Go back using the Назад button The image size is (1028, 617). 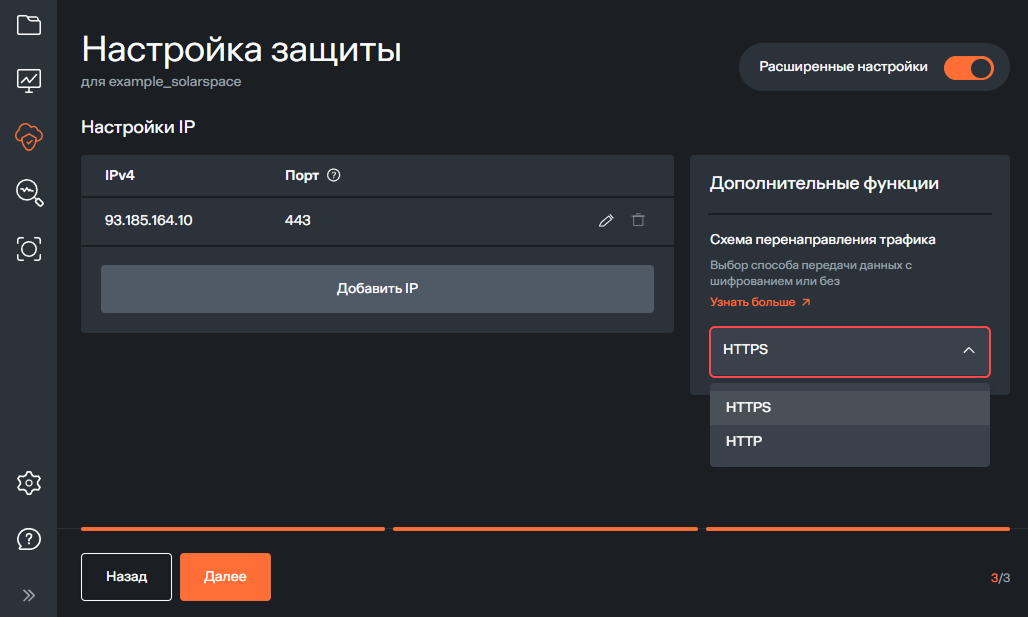(x=126, y=576)
